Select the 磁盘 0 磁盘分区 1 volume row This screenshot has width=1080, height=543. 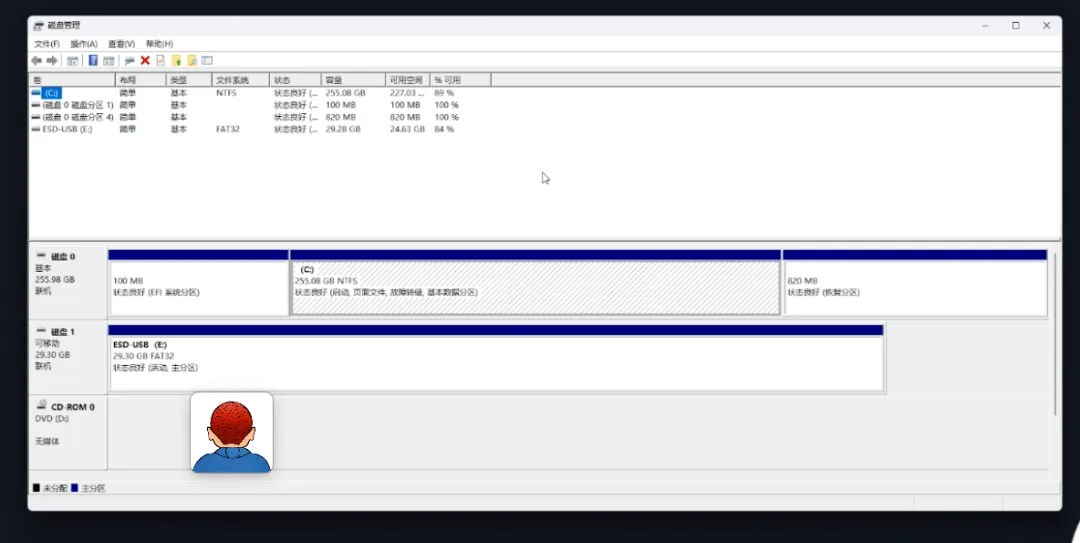pyautogui.click(x=78, y=105)
